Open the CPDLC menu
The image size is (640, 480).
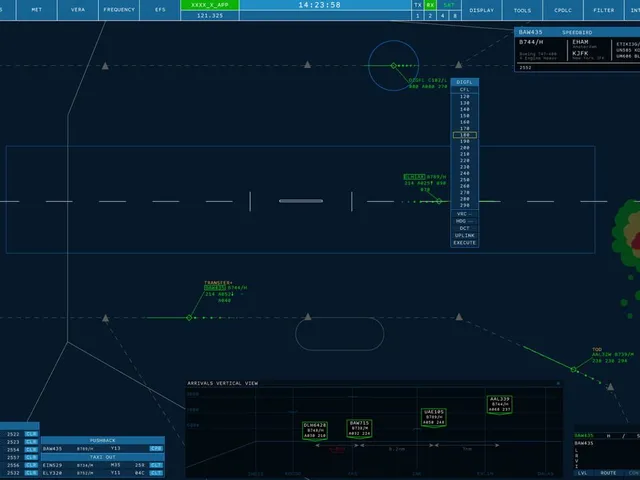pos(563,10)
